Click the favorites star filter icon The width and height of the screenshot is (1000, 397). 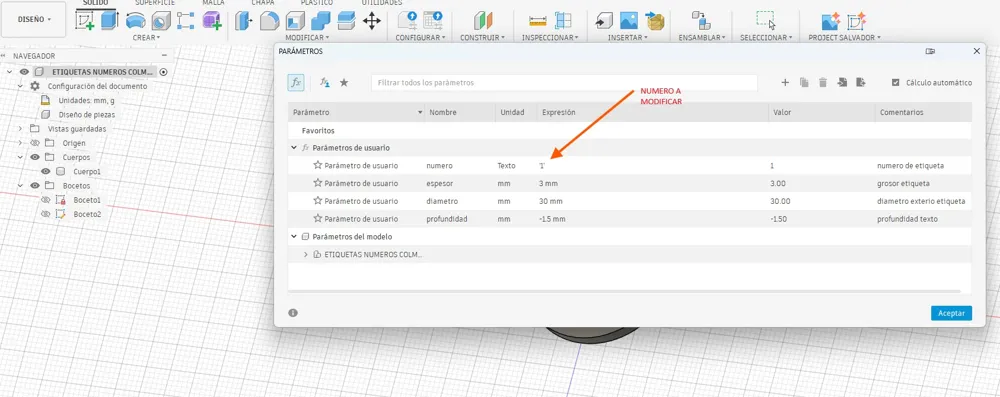[x=344, y=82]
